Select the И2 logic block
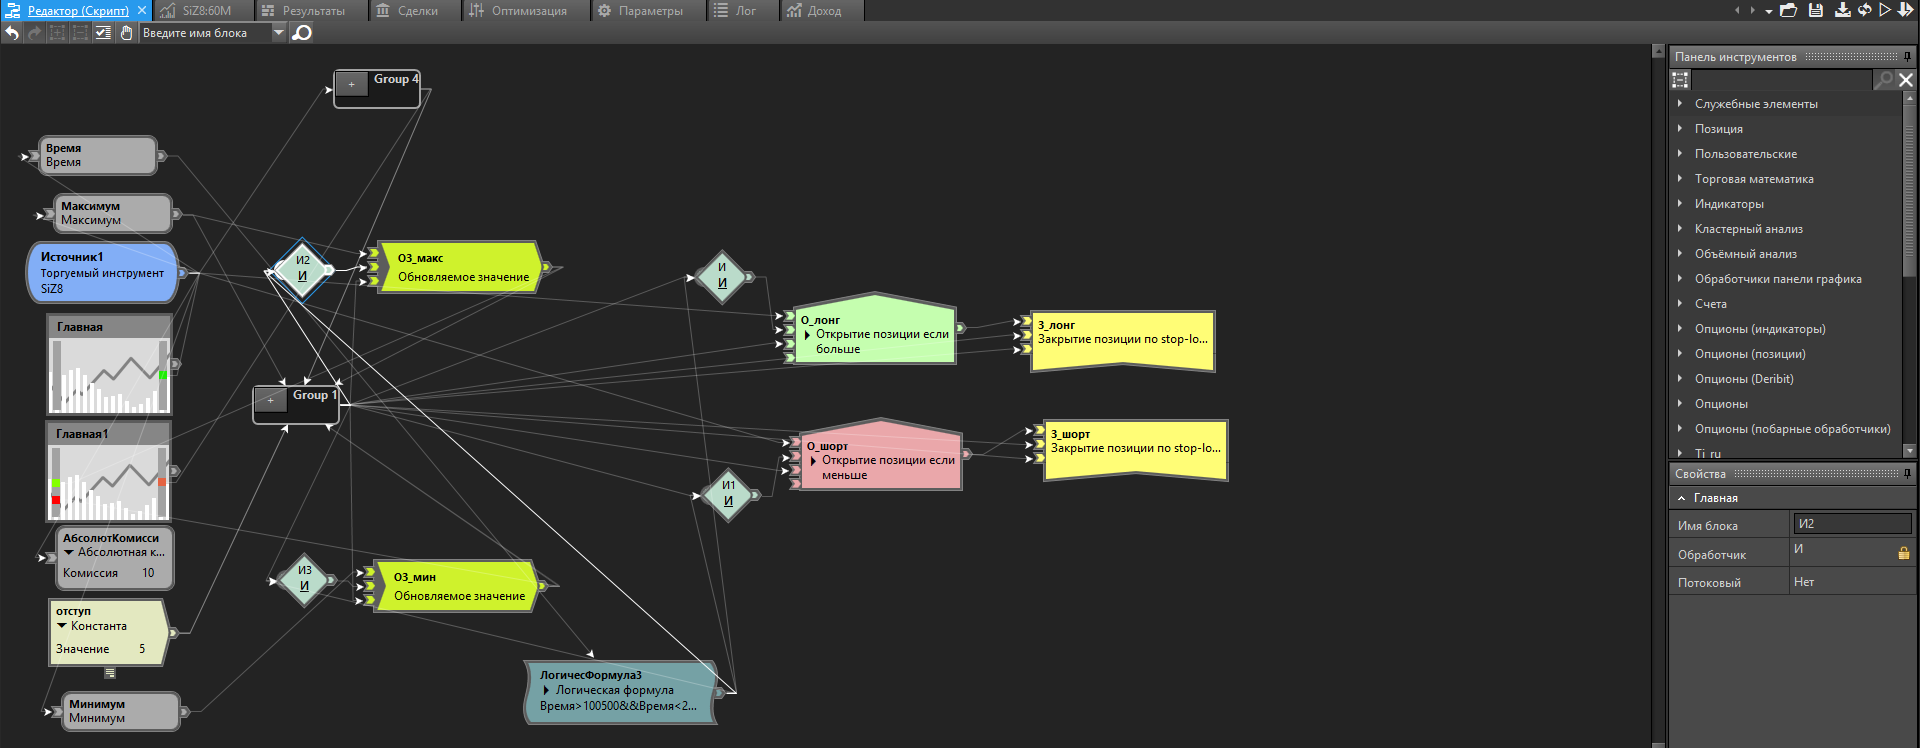 pos(302,268)
